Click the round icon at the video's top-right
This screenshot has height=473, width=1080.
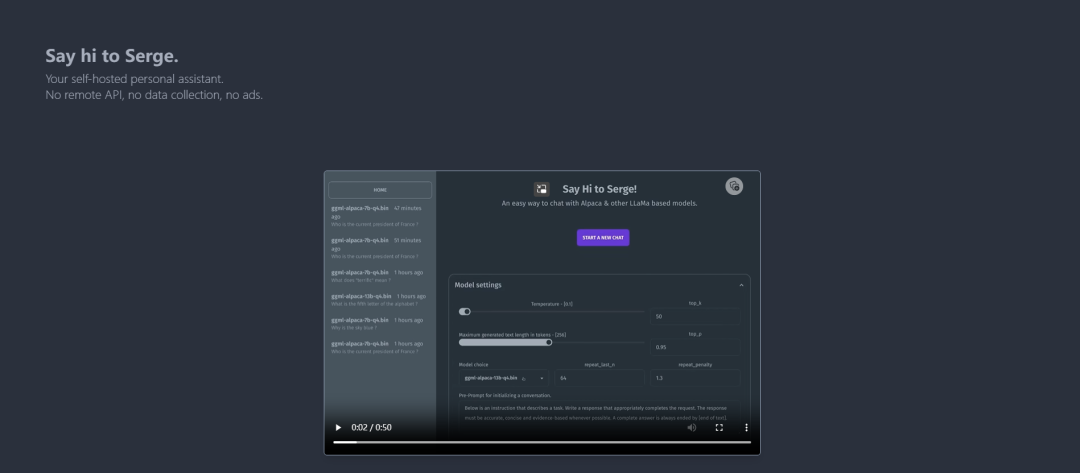coord(734,186)
